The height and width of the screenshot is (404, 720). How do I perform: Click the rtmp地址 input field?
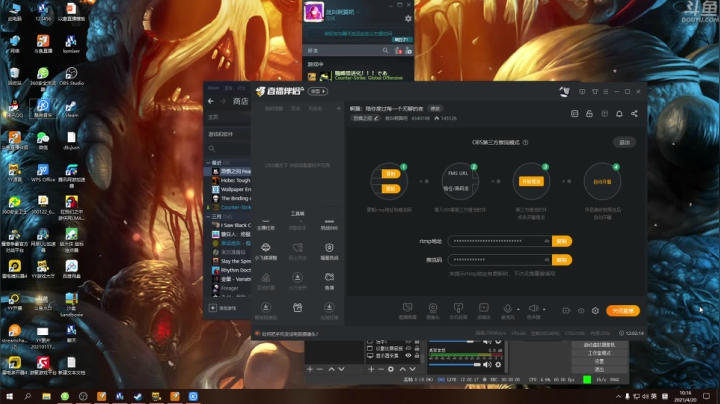[x=500, y=241]
